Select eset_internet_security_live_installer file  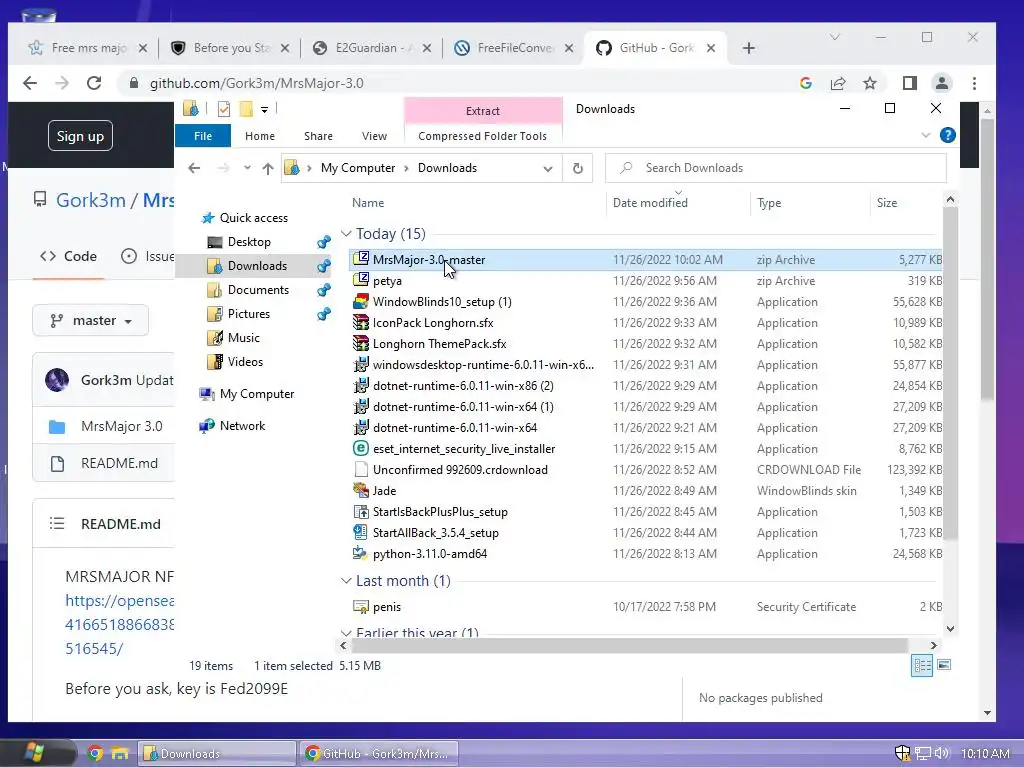[464, 449]
